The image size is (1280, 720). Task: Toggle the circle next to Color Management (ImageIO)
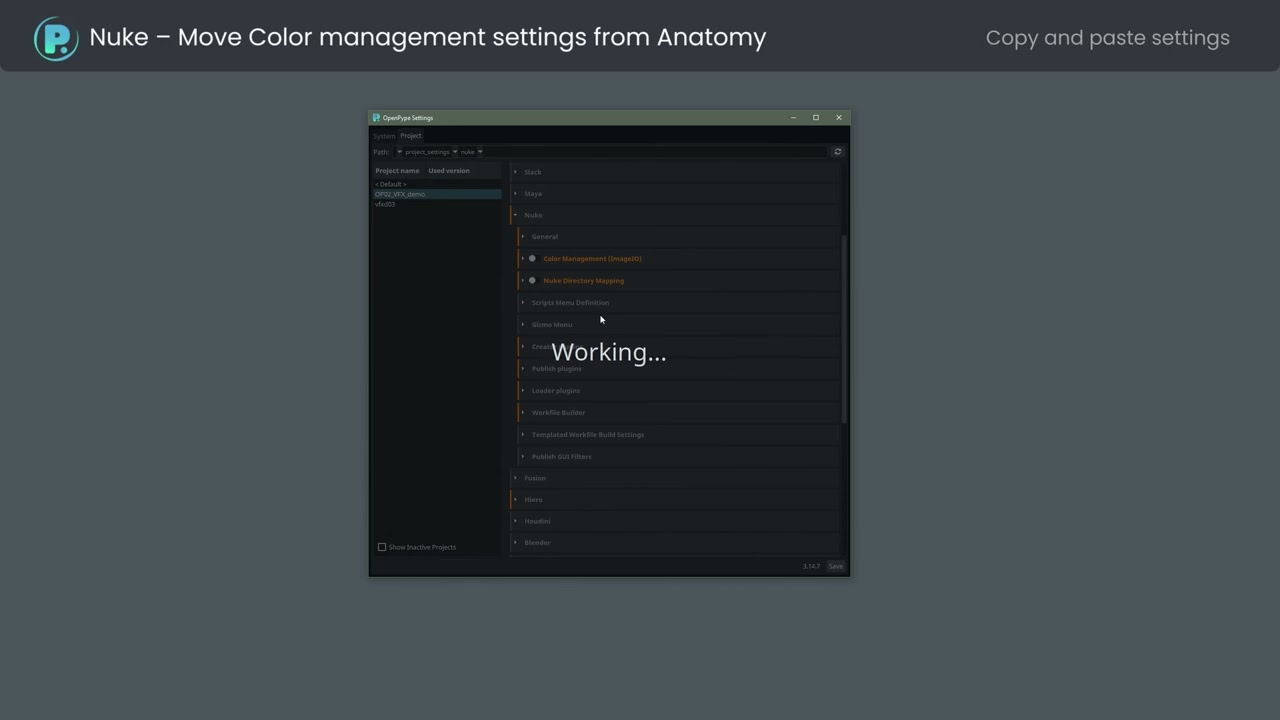532,258
